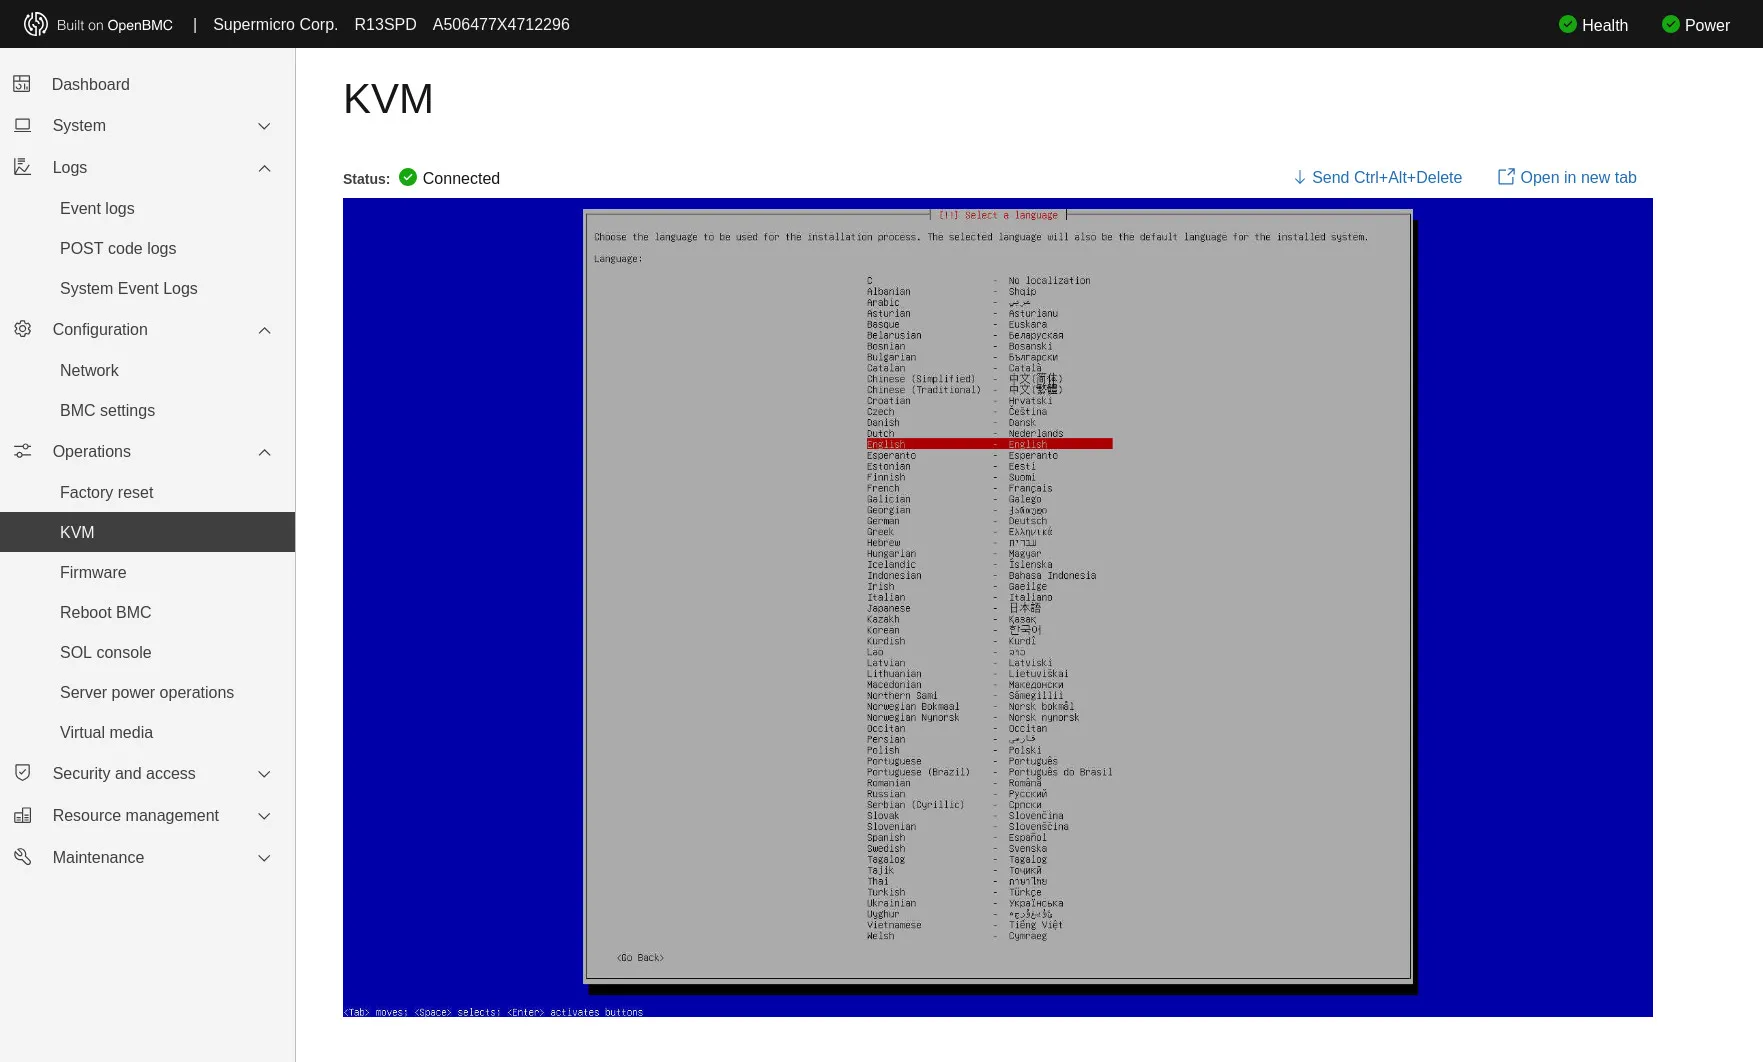Click the Configuration gear icon
Screen dimensions: 1763x1062
pyautogui.click(x=22, y=329)
